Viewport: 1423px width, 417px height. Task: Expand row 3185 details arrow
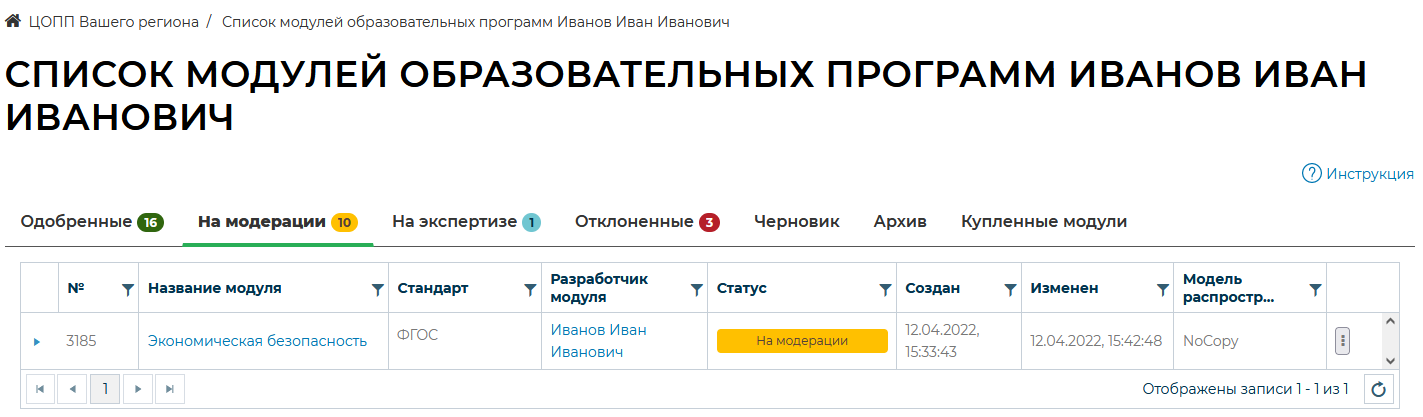(37, 341)
